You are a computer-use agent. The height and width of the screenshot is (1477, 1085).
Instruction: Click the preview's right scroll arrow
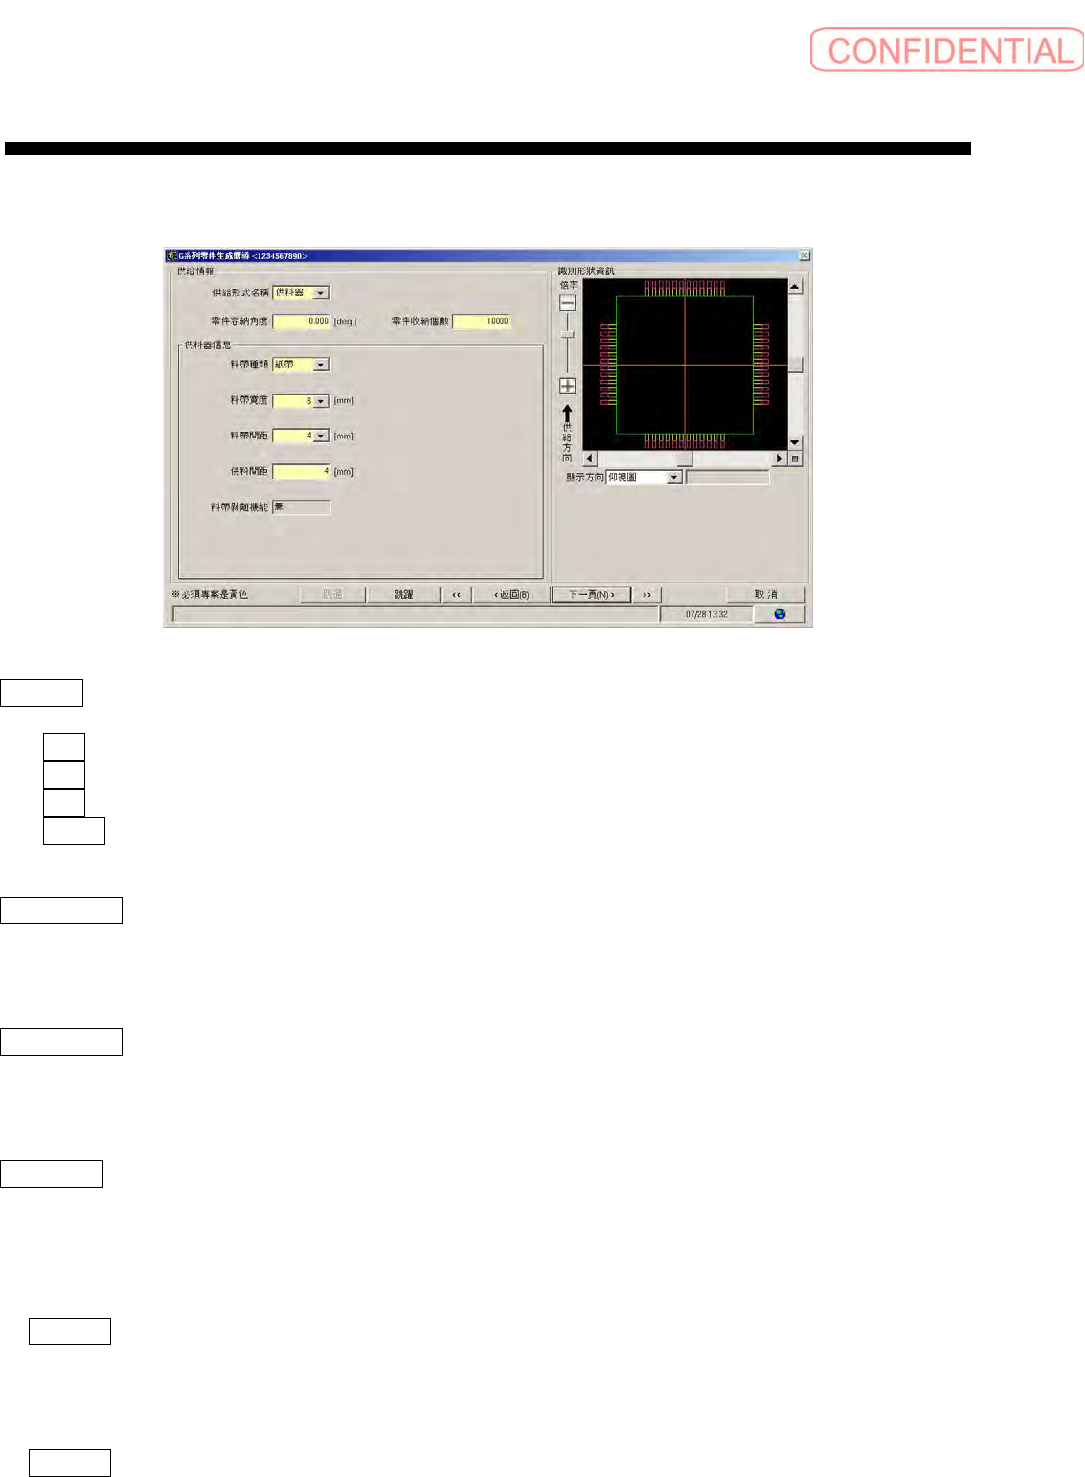[x=780, y=458]
